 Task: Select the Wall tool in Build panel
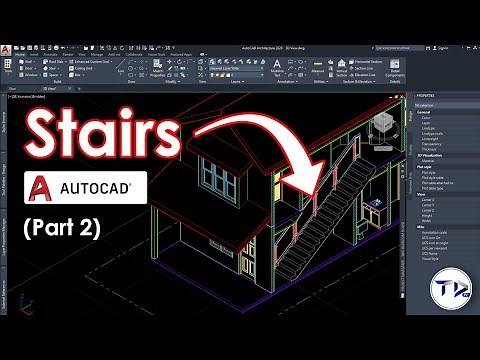[x=26, y=62]
